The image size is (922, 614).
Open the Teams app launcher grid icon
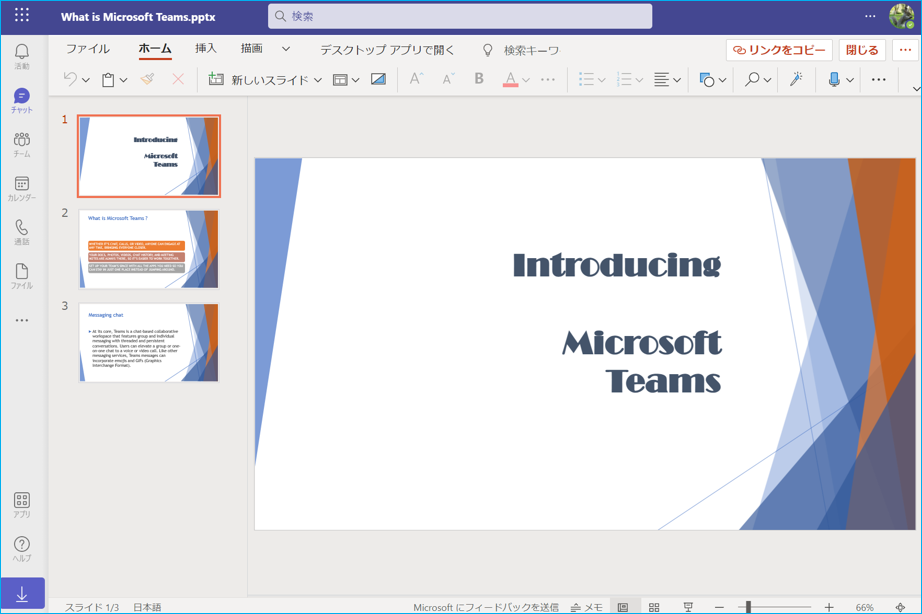pos(21,15)
